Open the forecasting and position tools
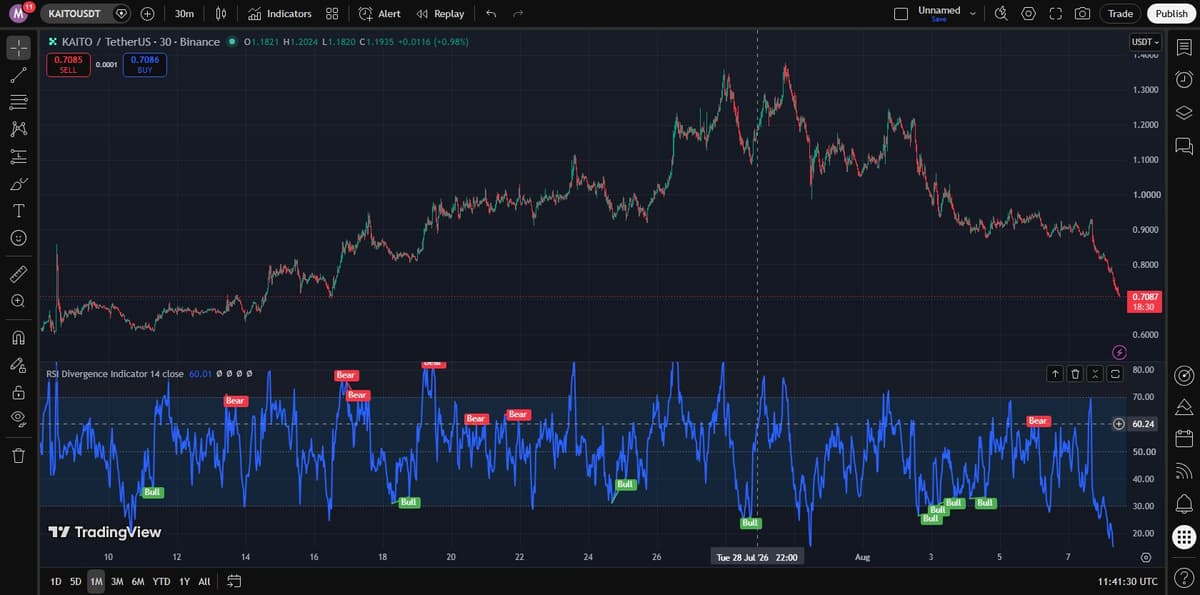 (18, 156)
